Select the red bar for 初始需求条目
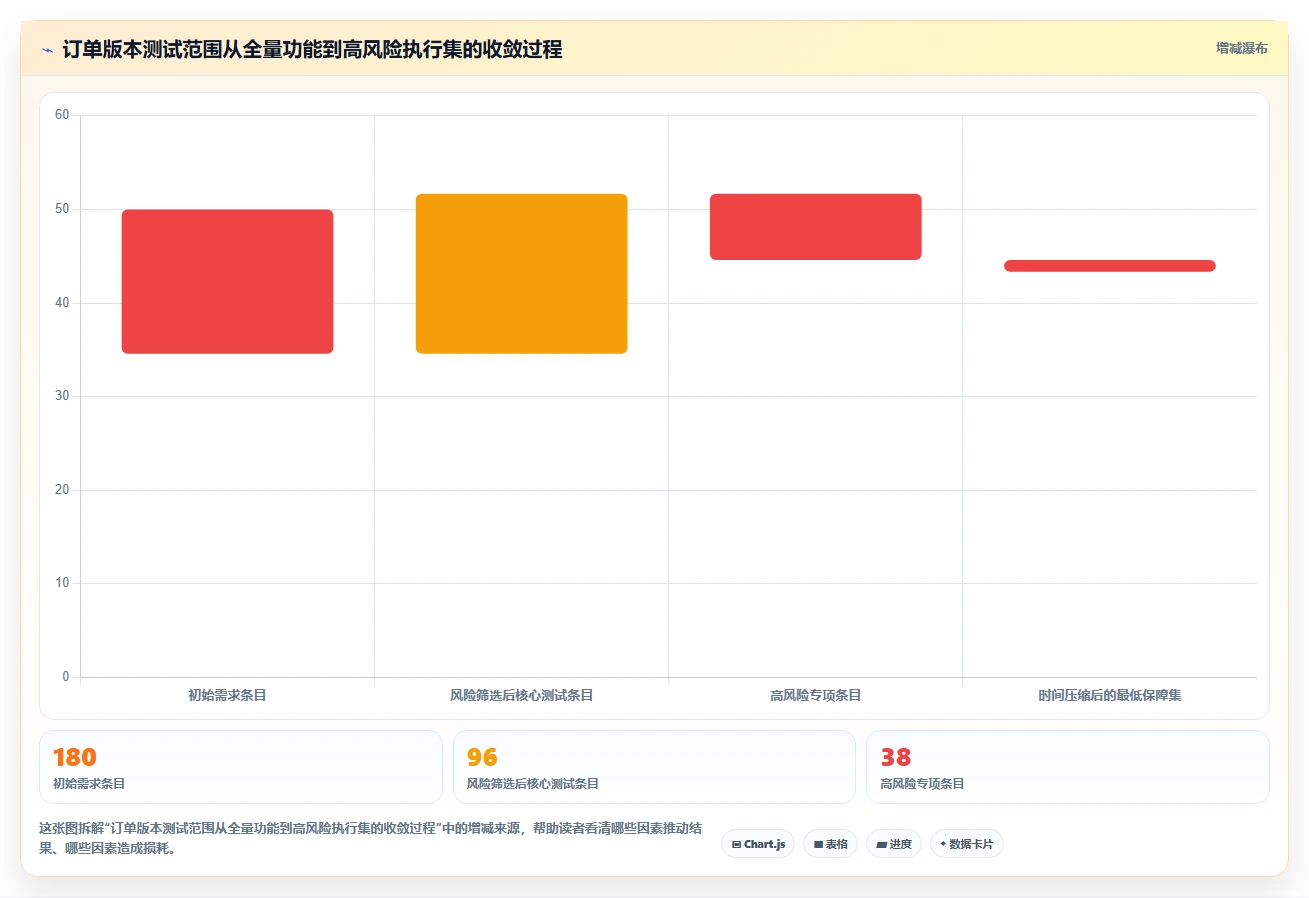 point(227,281)
